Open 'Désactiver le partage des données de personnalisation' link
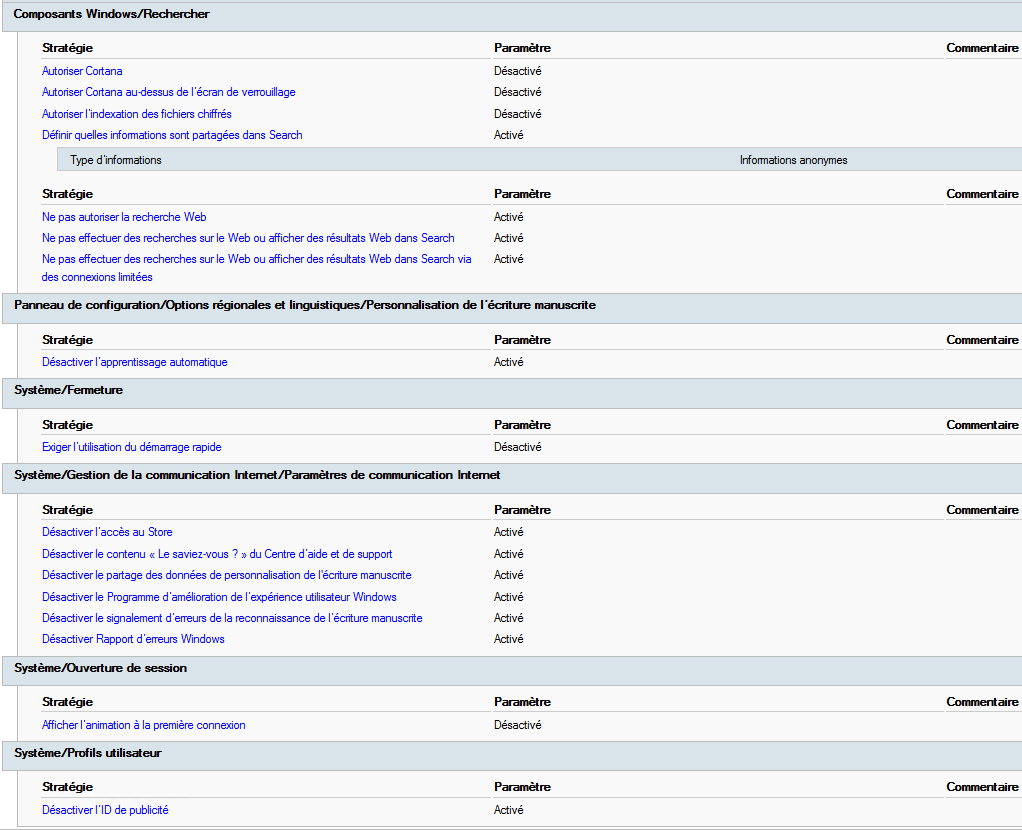1022x830 pixels. click(226, 575)
